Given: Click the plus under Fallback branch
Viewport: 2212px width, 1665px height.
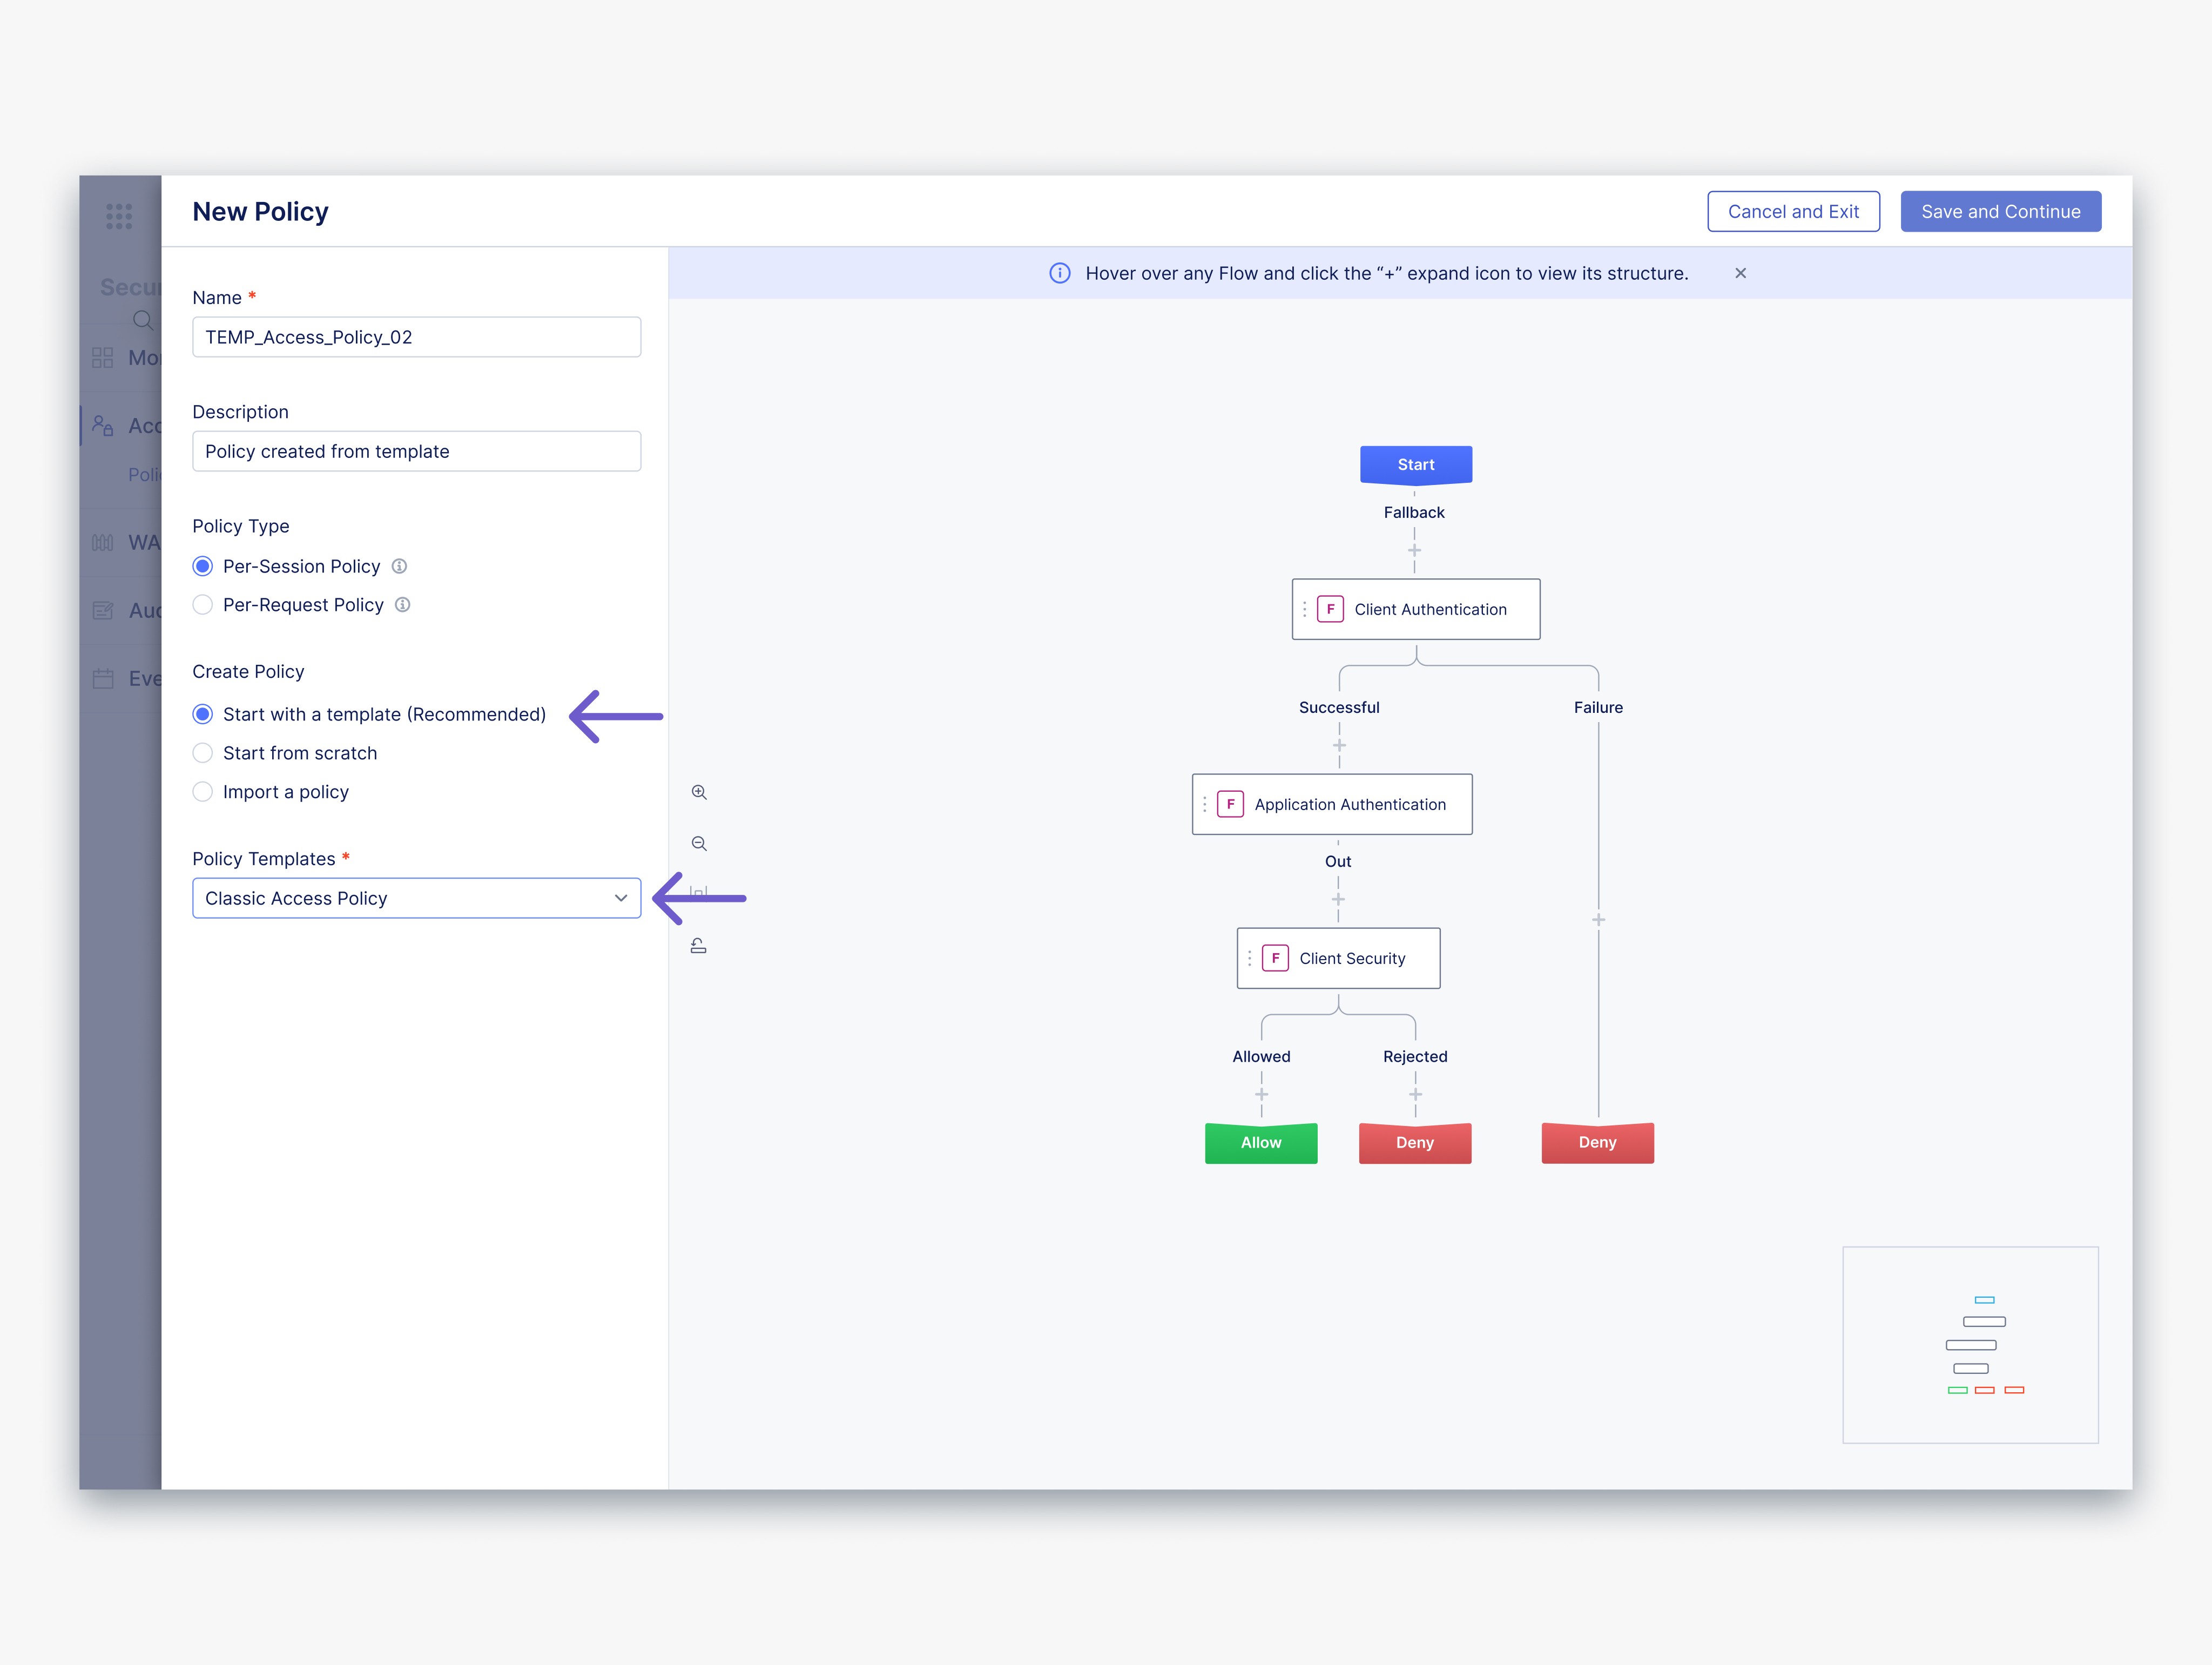Looking at the screenshot, I should [1414, 551].
